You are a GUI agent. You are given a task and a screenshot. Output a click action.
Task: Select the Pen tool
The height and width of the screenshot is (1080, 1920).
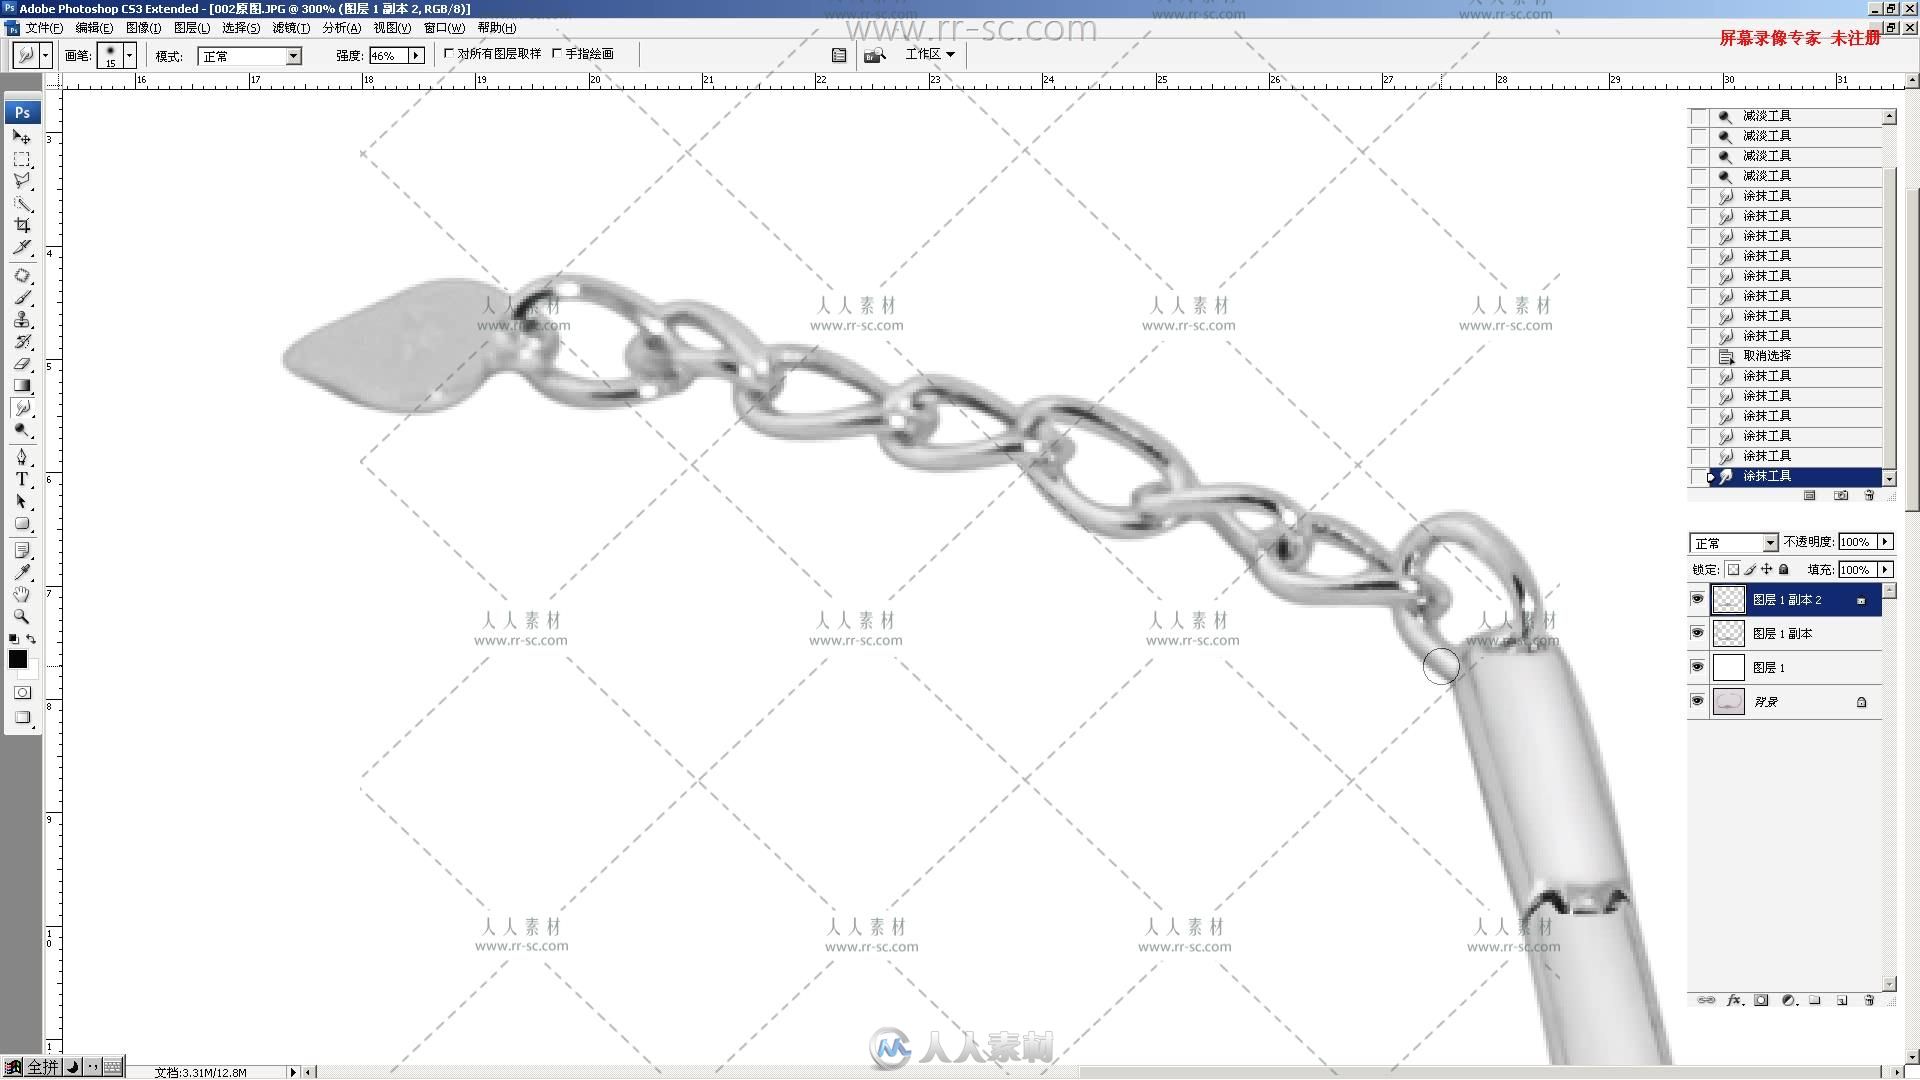pos(22,458)
